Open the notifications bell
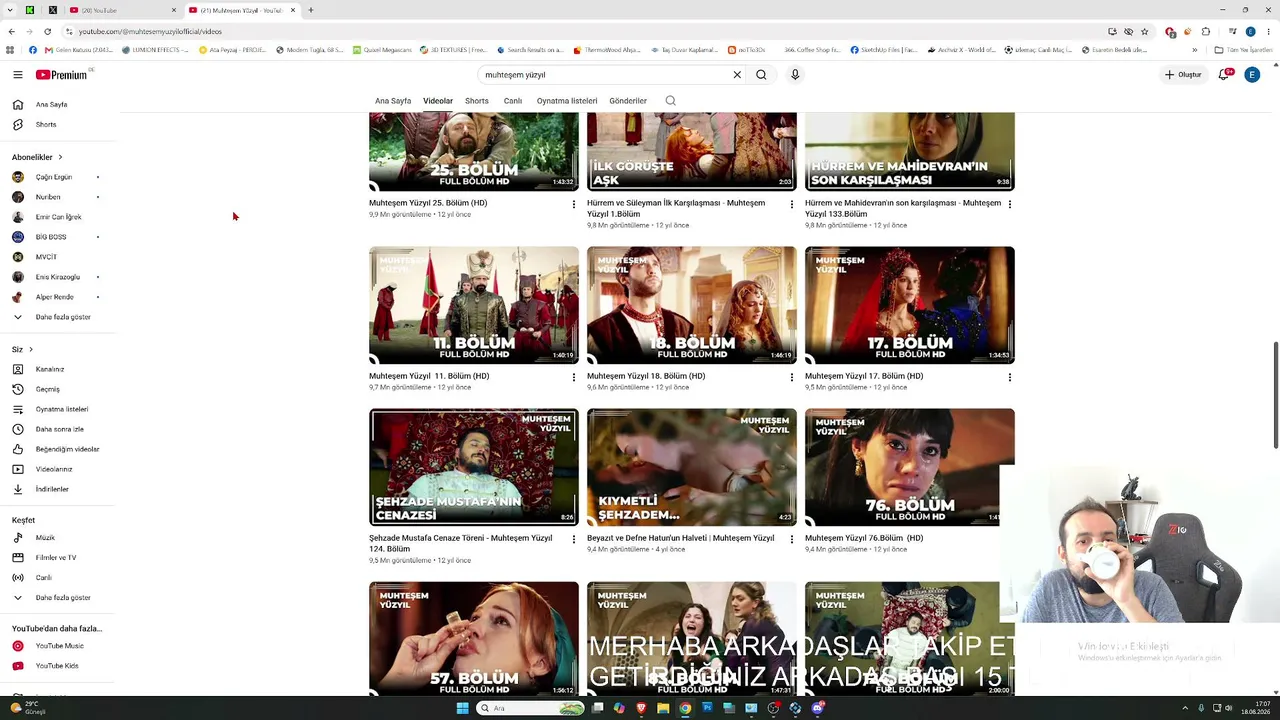Viewport: 1280px width, 720px height. click(x=1223, y=75)
